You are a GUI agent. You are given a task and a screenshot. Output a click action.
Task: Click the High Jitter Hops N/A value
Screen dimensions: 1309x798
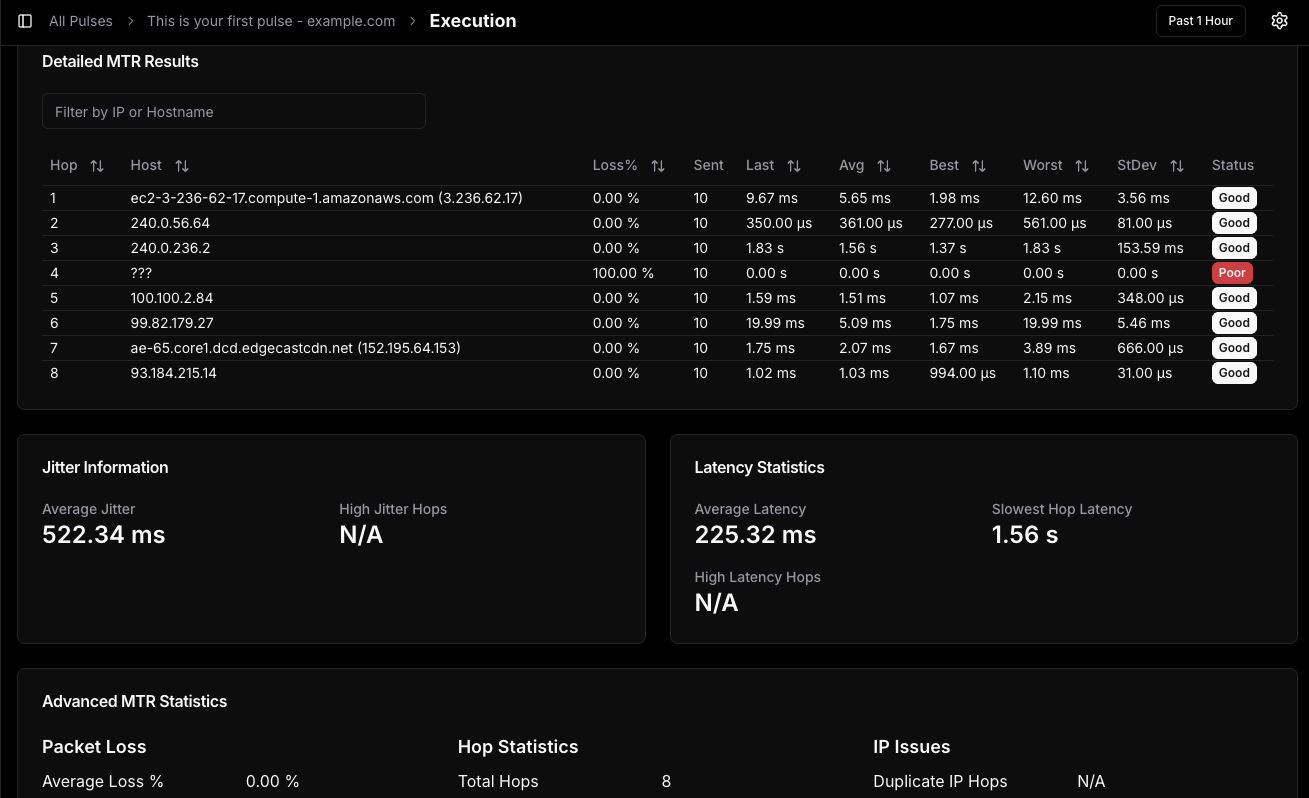coord(362,535)
